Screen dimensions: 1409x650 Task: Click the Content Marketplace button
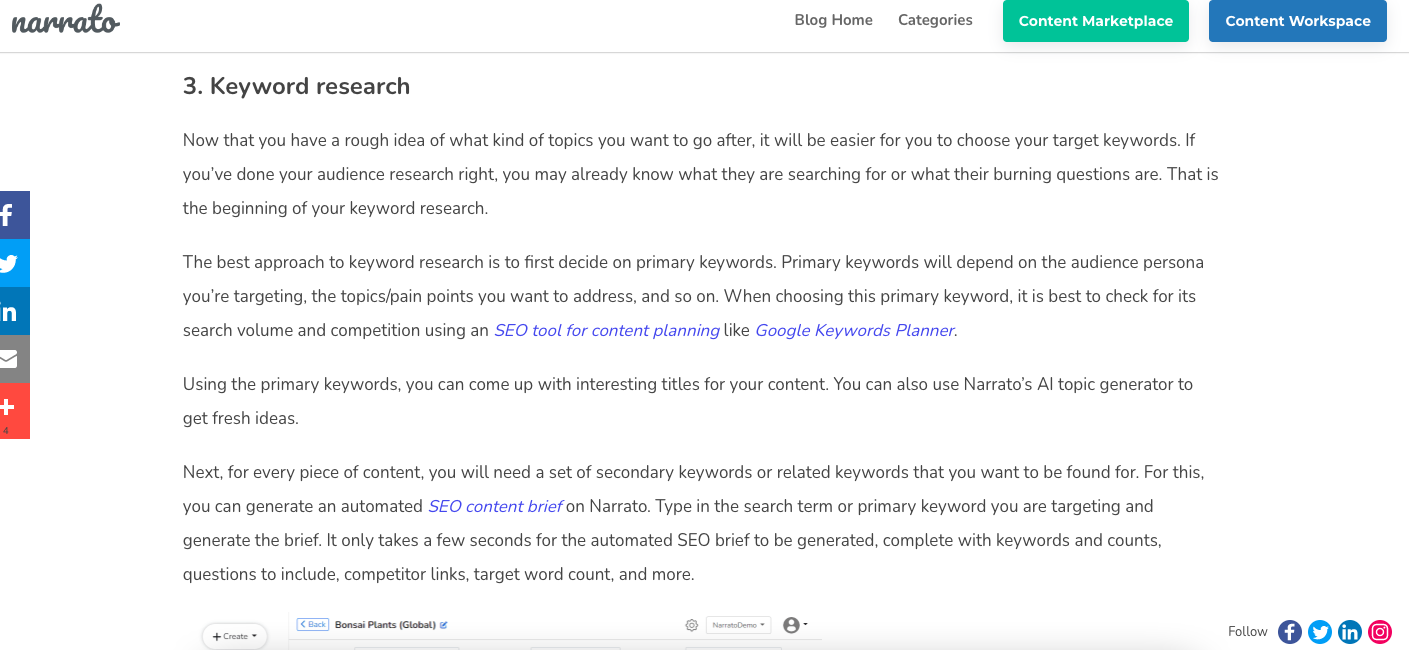[x=1095, y=21]
